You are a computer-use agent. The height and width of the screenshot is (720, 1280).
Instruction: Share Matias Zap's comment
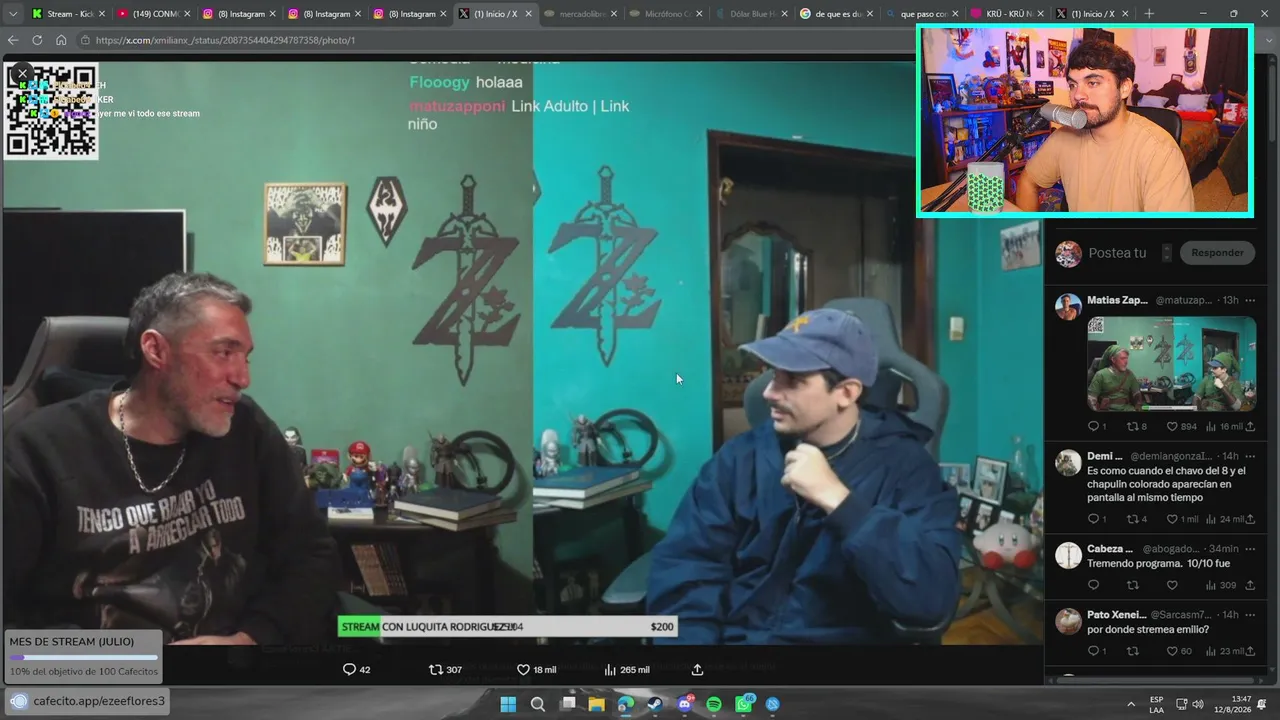tap(1250, 426)
